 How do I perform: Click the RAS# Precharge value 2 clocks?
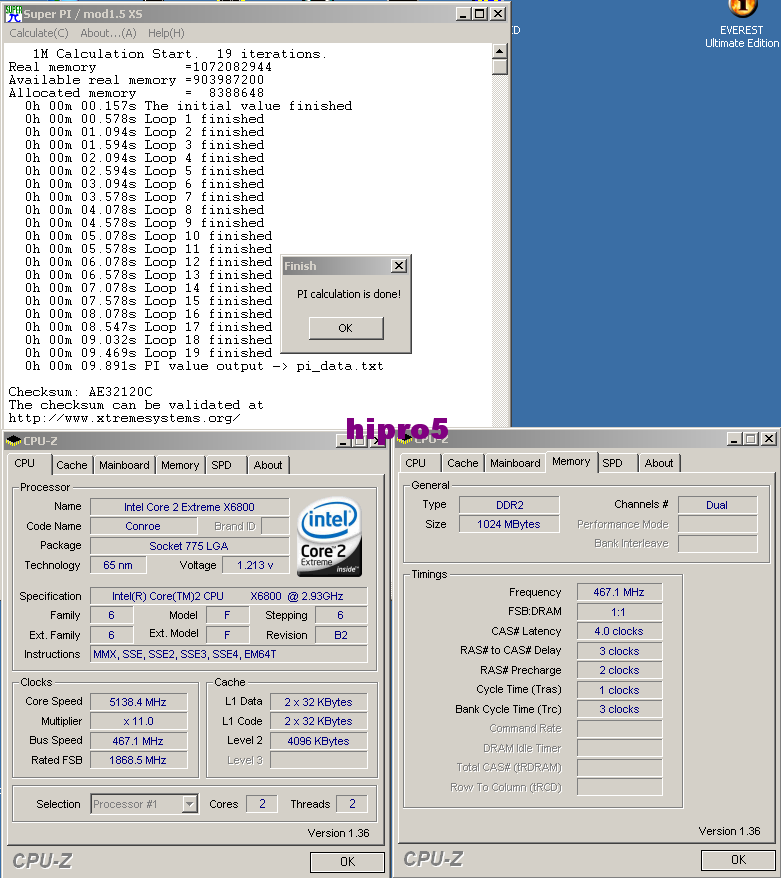[x=619, y=670]
